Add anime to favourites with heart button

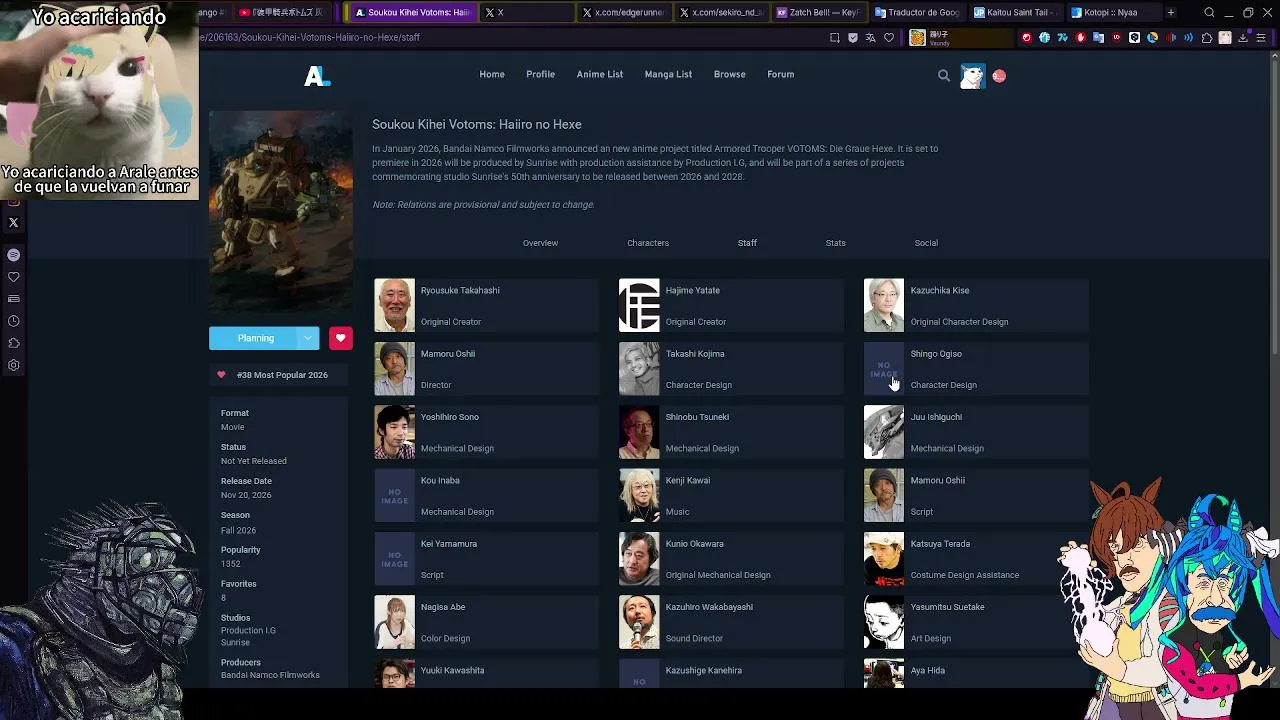coord(341,338)
